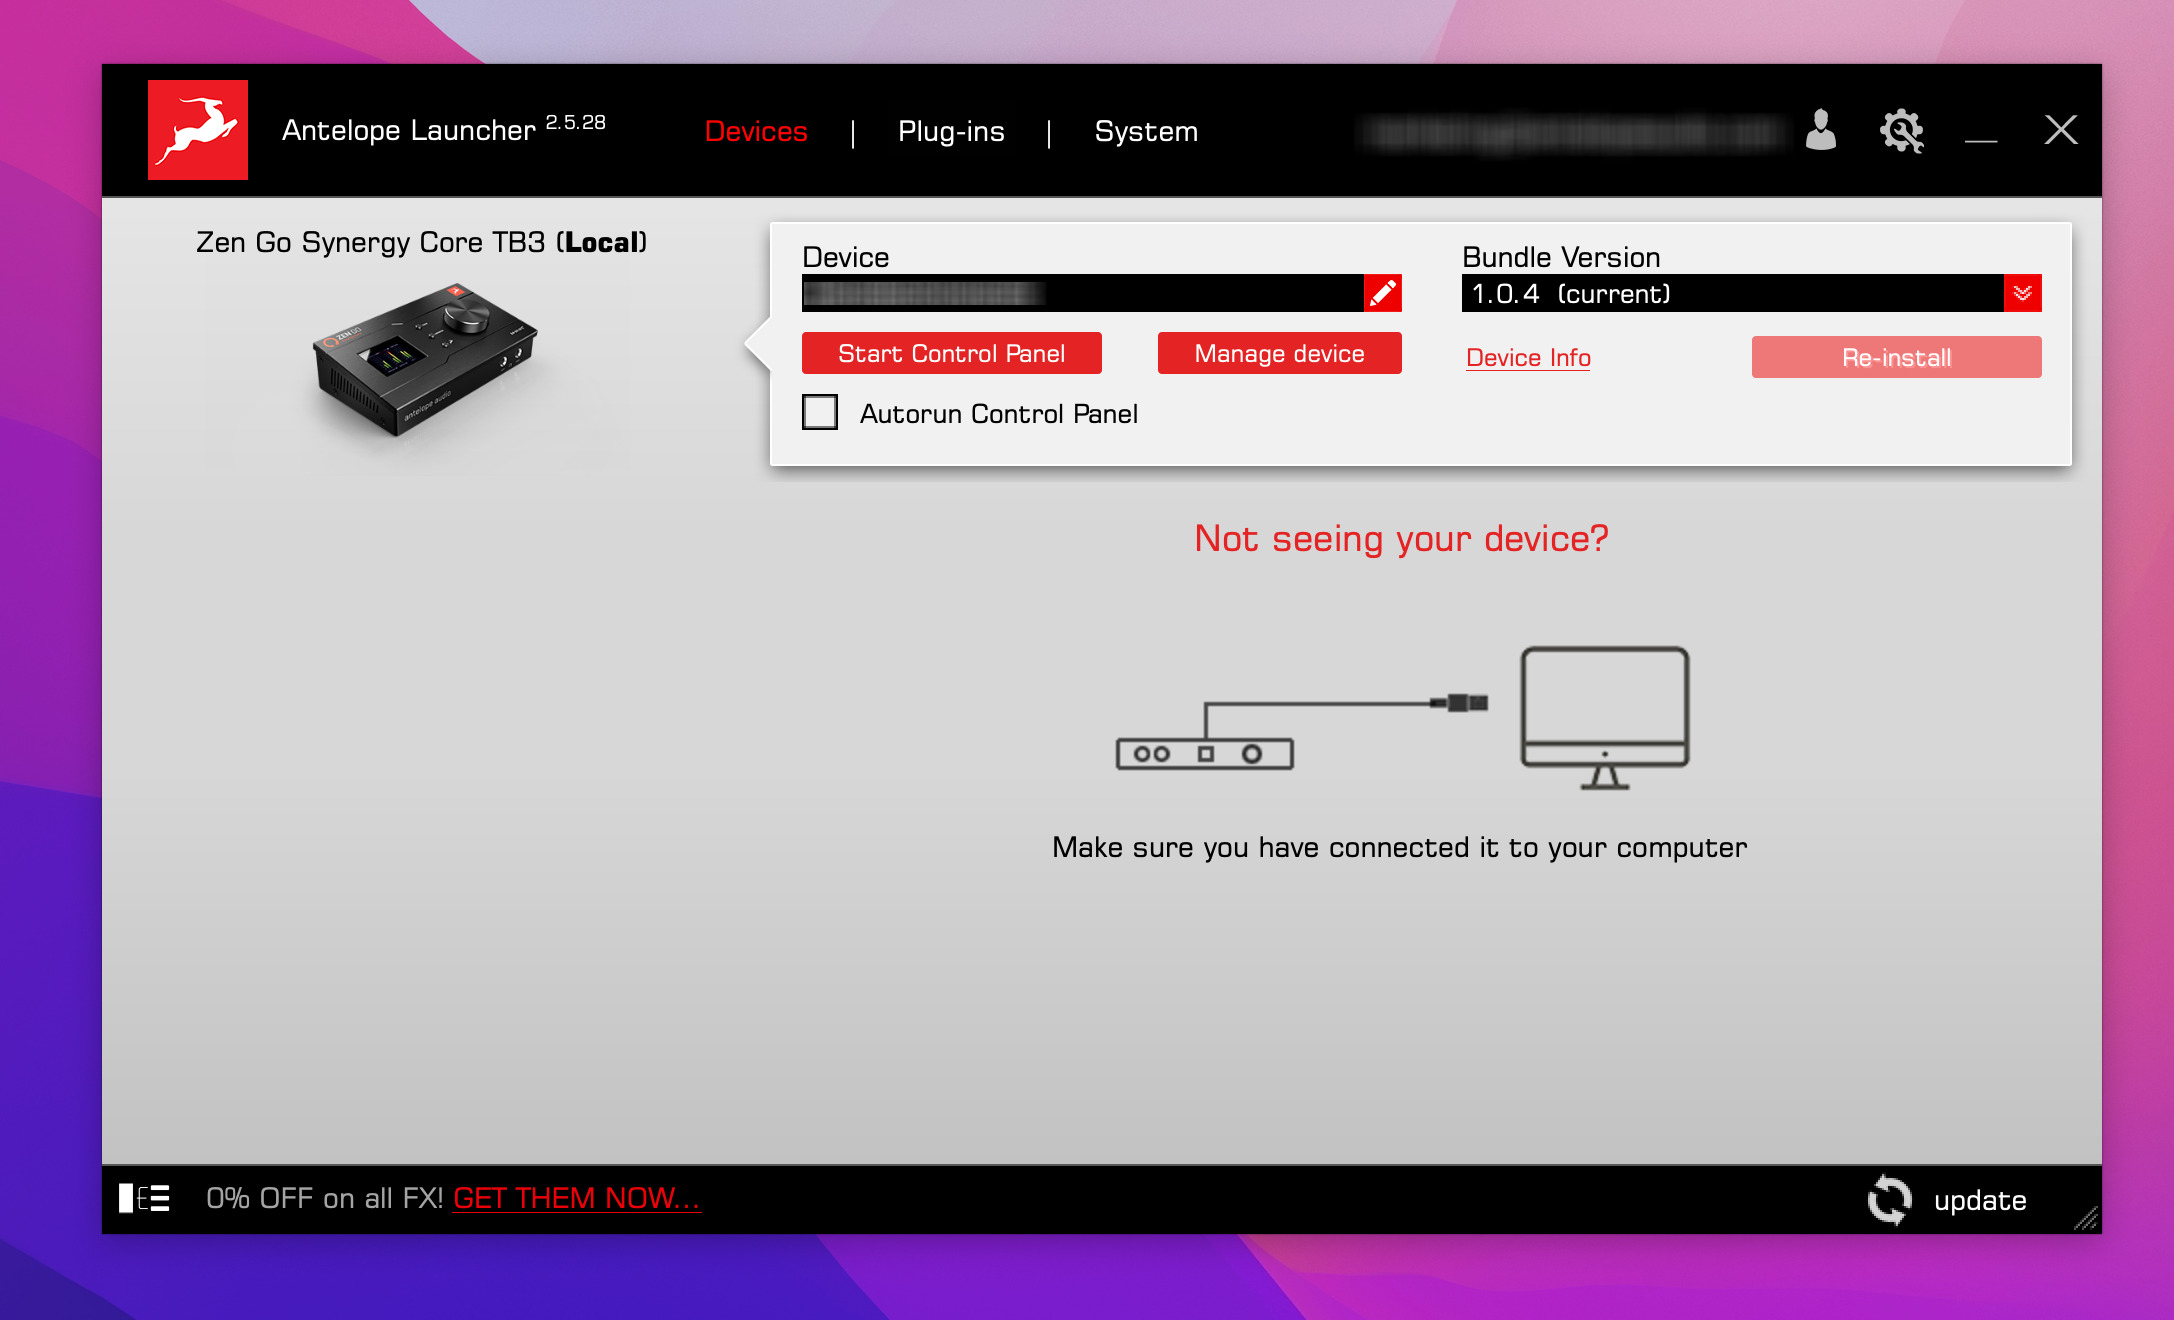Click the Antelope Launcher title text
This screenshot has height=1320, width=2174.
point(408,130)
